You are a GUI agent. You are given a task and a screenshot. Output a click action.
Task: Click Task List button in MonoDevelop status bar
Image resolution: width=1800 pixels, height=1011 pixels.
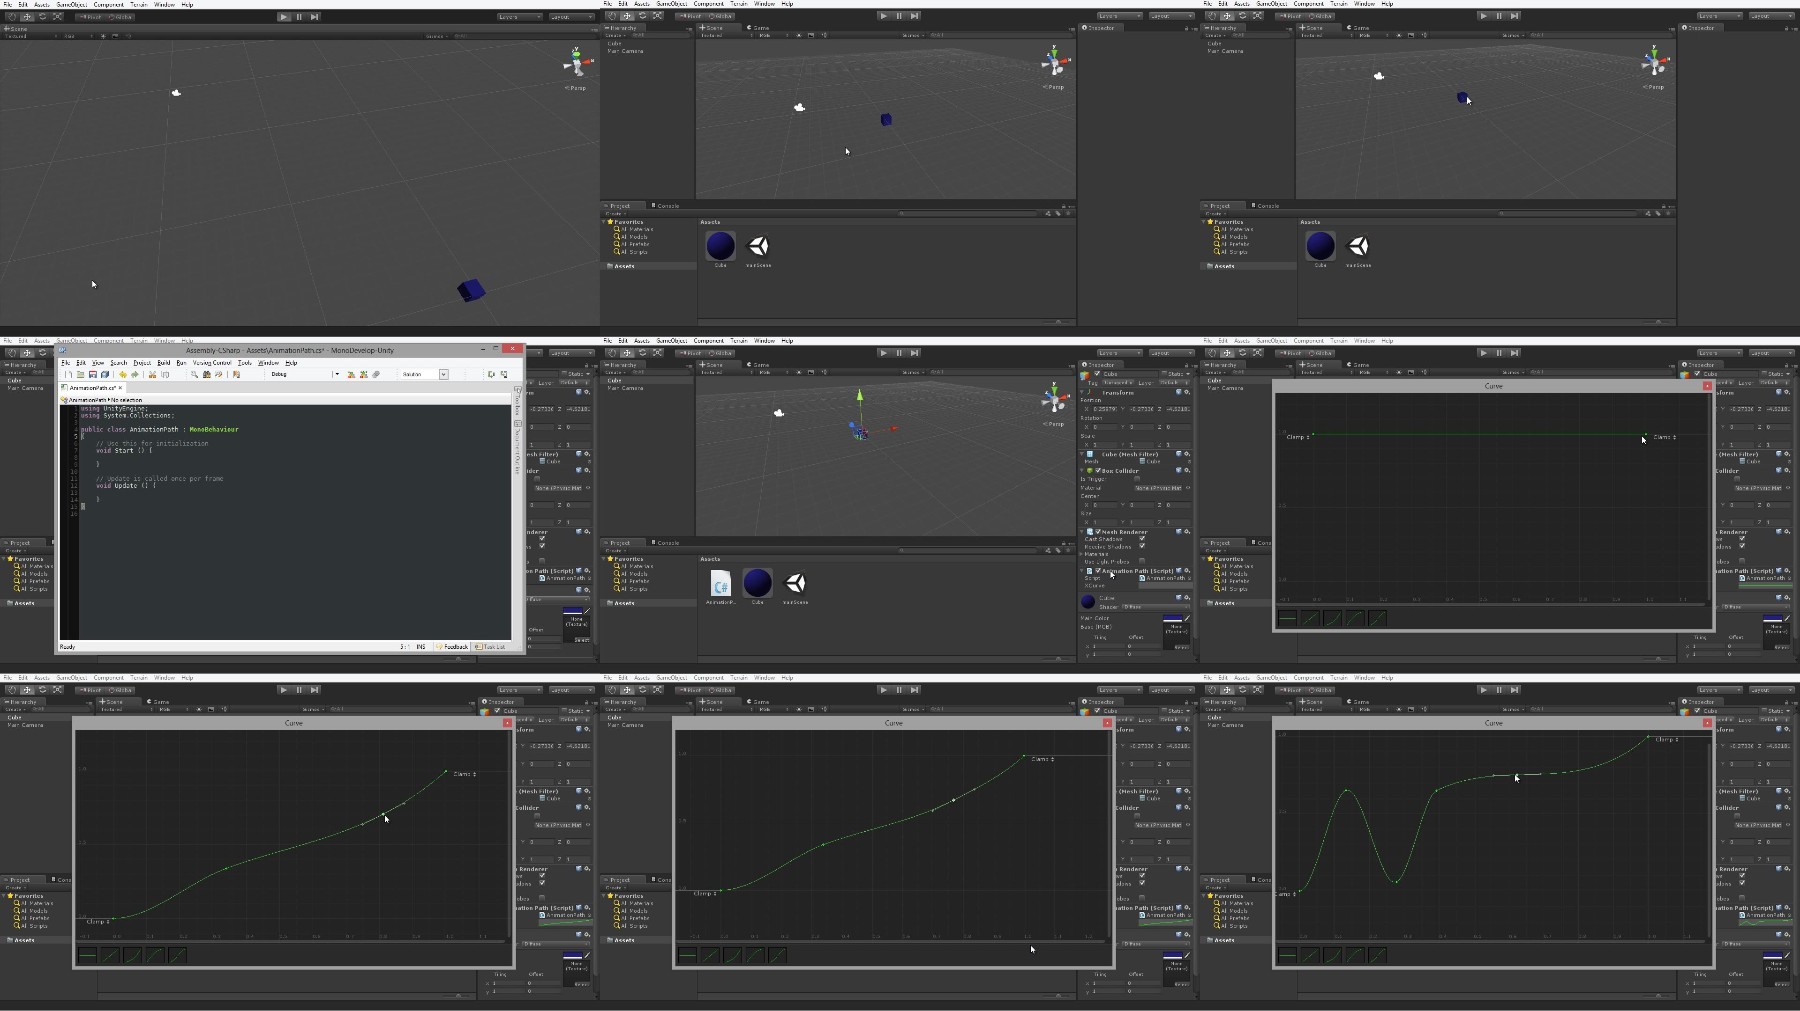click(491, 647)
